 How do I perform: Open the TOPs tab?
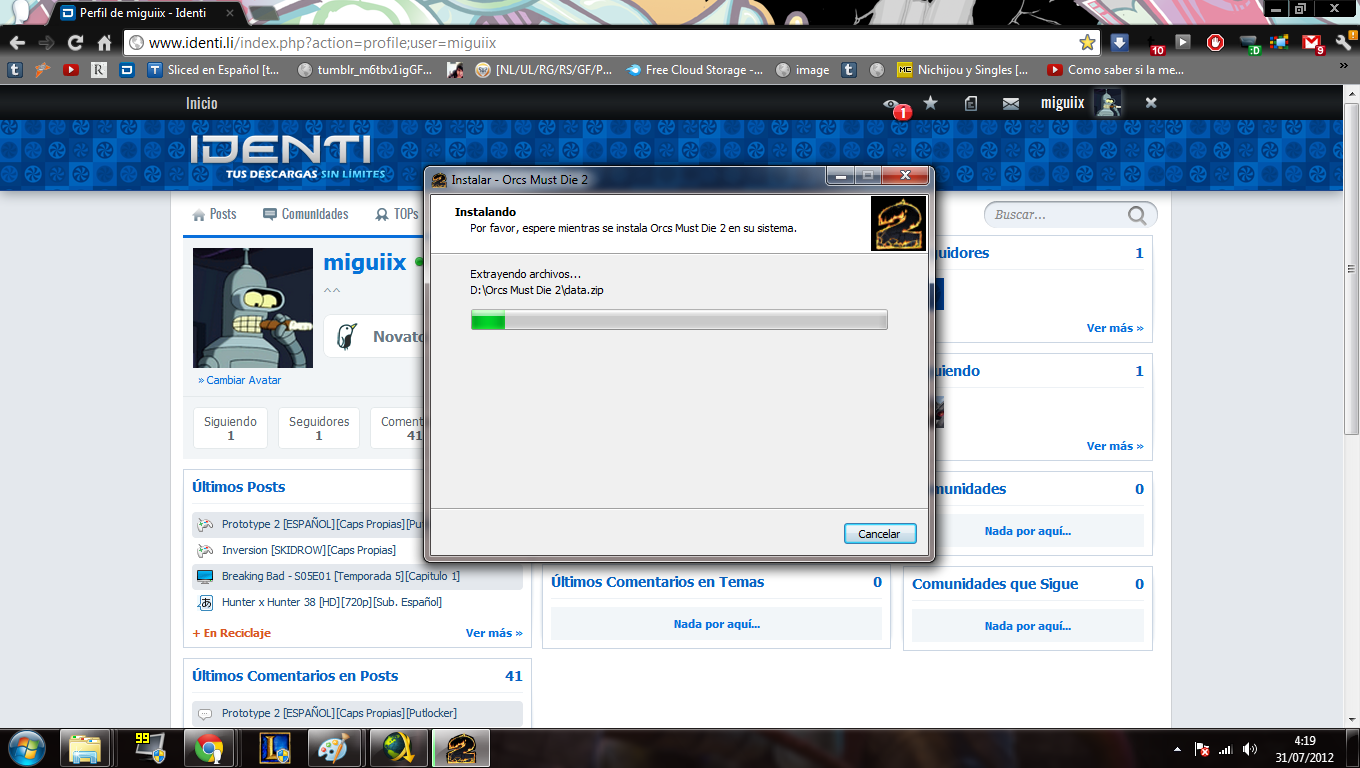(397, 214)
